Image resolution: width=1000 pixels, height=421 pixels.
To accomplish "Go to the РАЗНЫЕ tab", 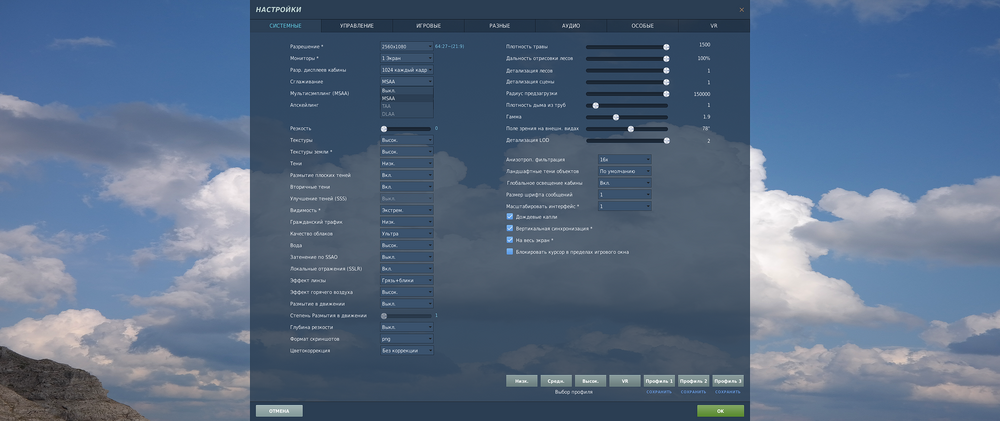I will 499,26.
